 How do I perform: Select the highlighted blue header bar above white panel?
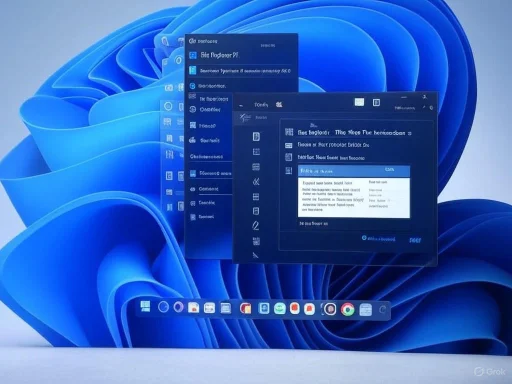(x=354, y=171)
